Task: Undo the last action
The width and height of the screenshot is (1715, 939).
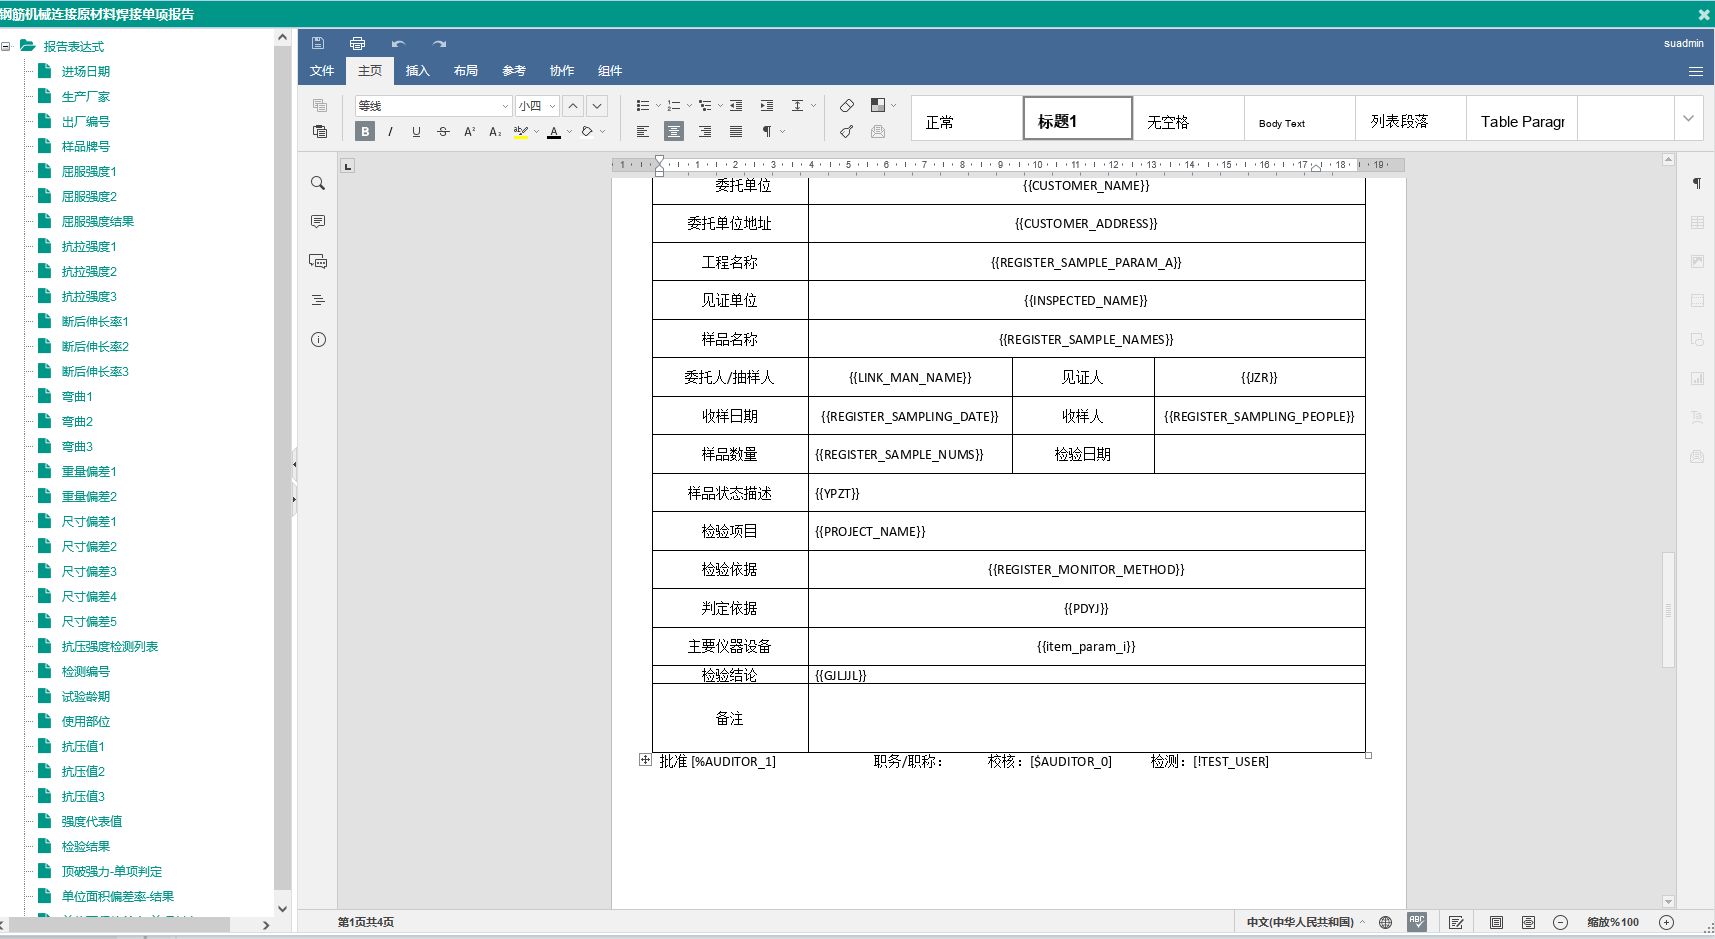Action: coord(398,43)
